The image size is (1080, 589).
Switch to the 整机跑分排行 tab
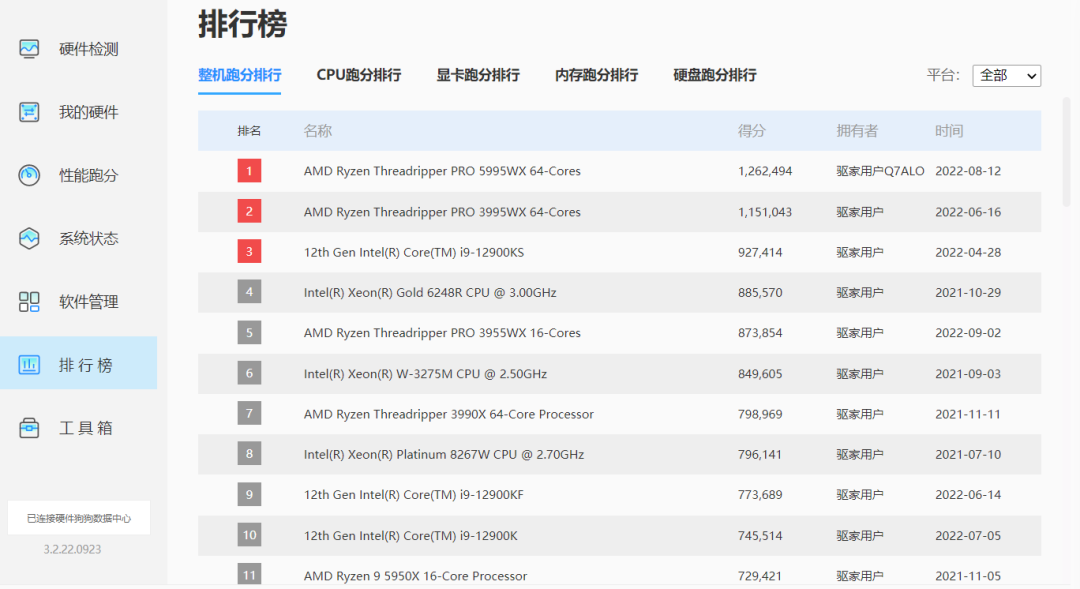[x=240, y=75]
